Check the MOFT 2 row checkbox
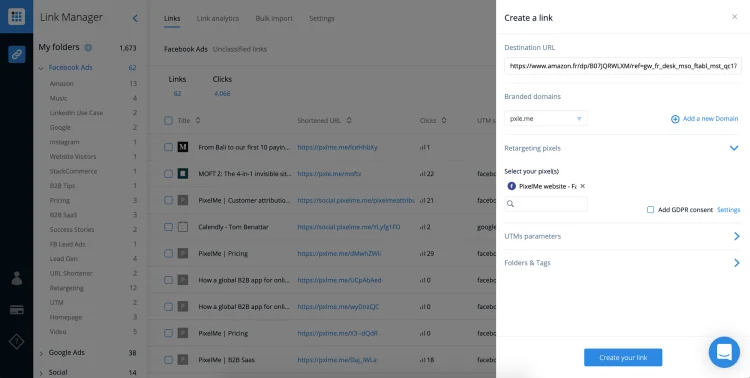 (168, 174)
